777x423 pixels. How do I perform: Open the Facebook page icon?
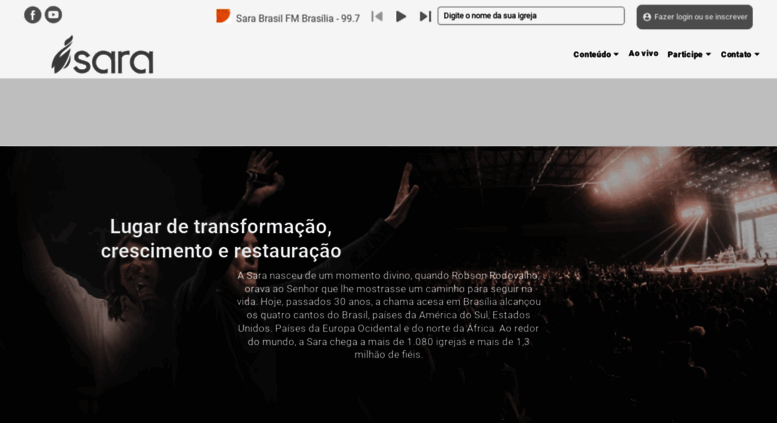33,15
